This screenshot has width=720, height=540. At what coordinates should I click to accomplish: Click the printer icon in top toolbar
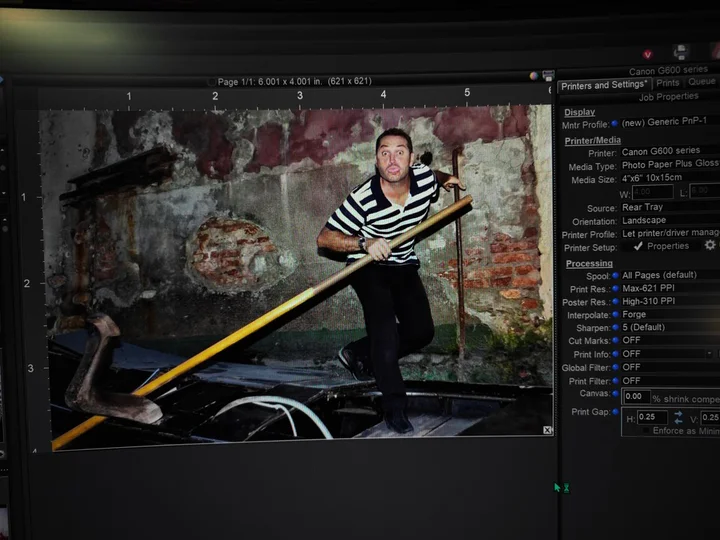(681, 52)
